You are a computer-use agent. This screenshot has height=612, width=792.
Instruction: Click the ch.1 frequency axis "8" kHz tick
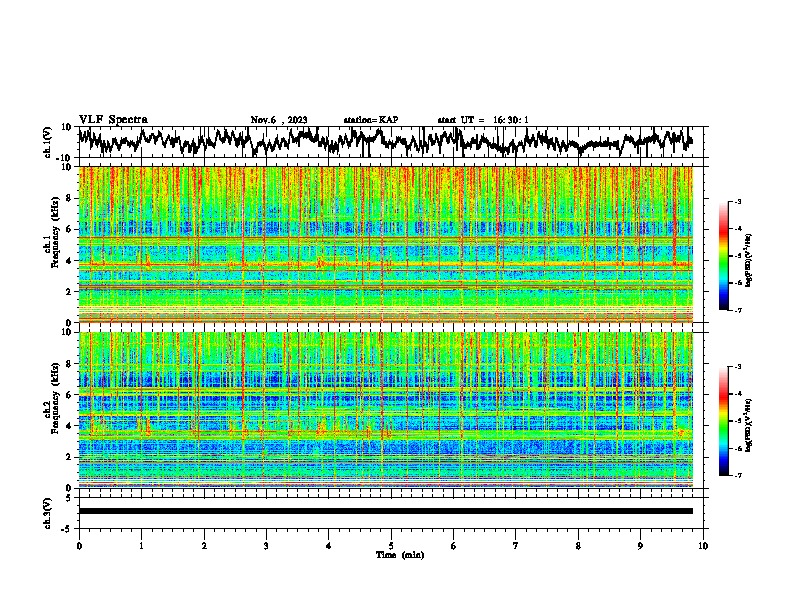pos(70,198)
